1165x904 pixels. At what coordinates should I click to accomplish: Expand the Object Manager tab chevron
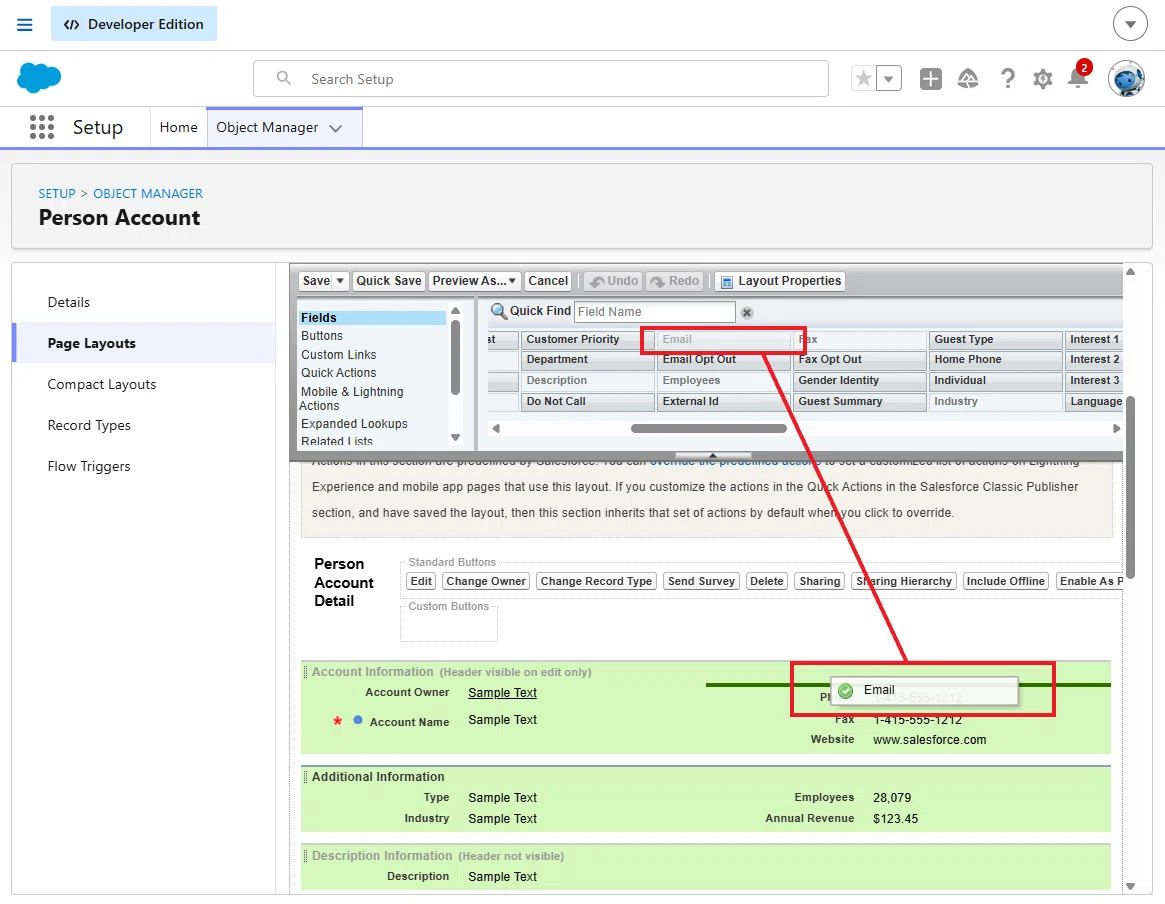pos(336,128)
